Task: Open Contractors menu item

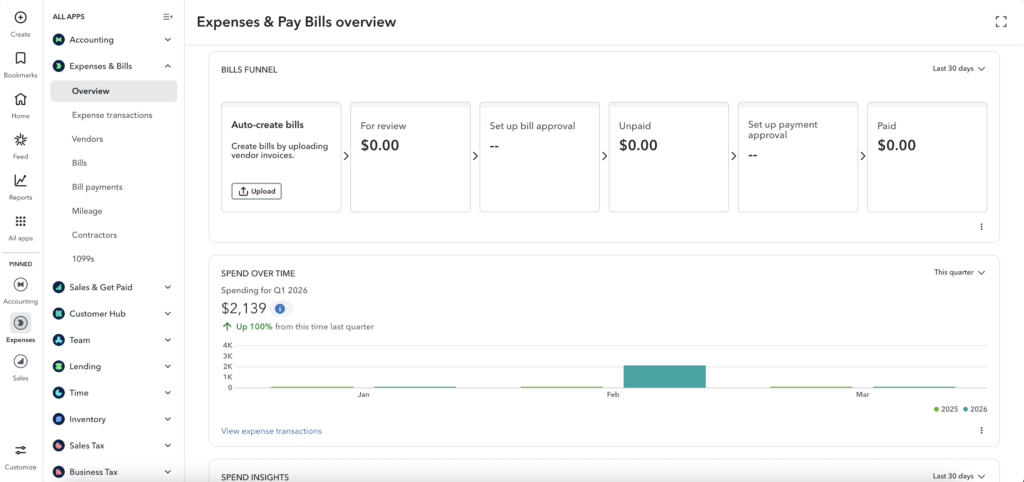Action: [x=95, y=234]
